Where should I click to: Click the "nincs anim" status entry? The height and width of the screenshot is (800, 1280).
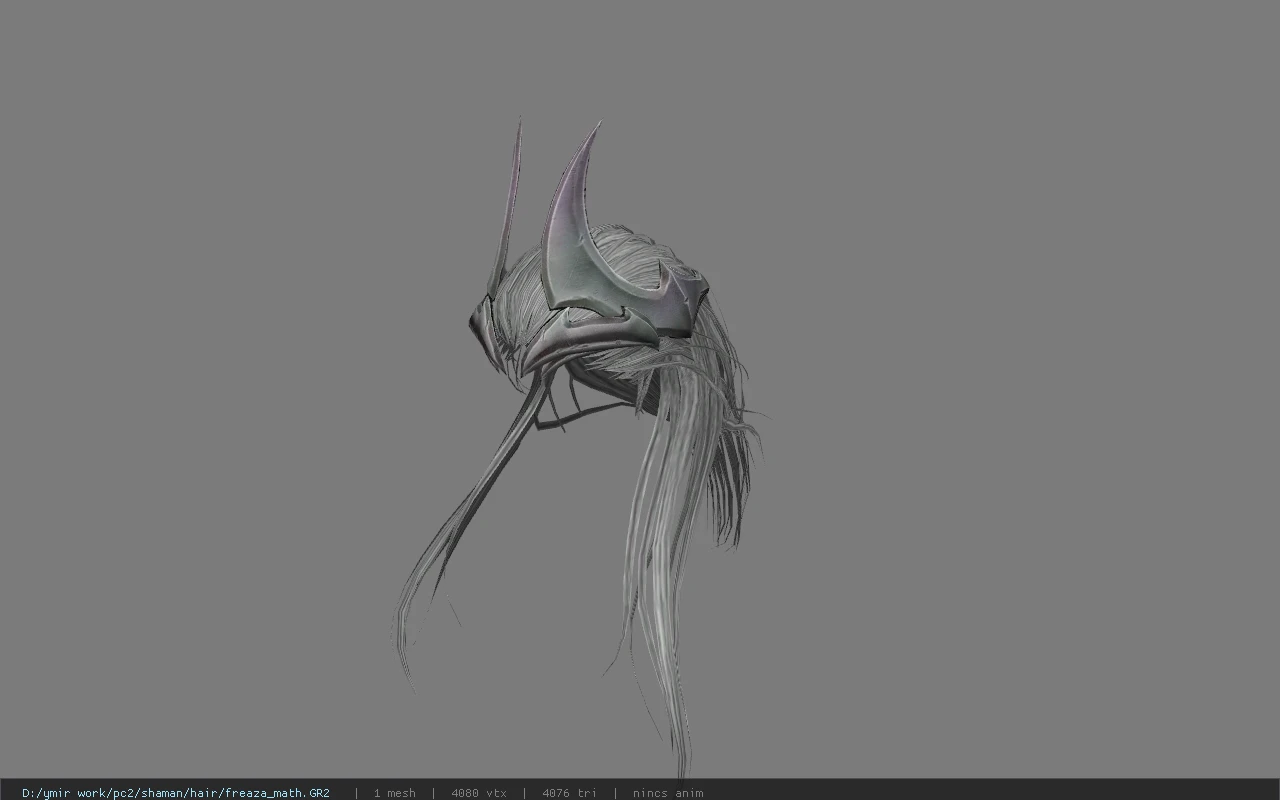[x=668, y=793]
